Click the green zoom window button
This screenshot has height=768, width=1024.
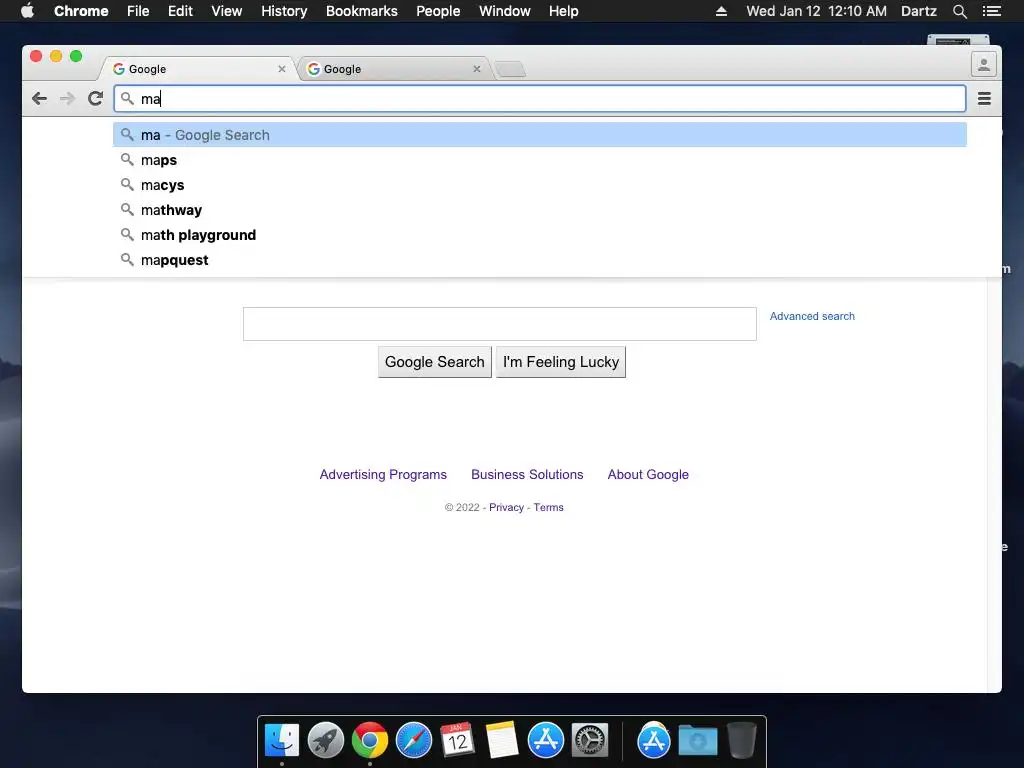click(76, 56)
